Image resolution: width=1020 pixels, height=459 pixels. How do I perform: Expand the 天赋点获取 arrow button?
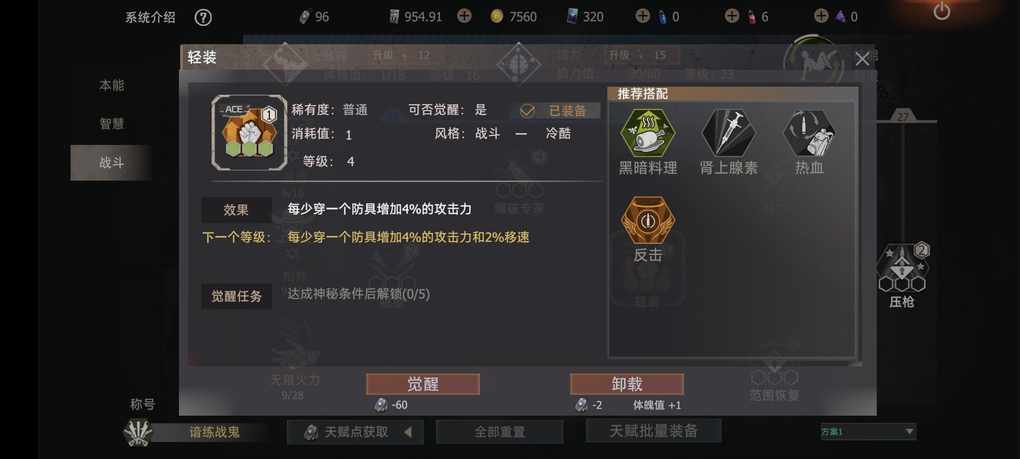click(408, 432)
